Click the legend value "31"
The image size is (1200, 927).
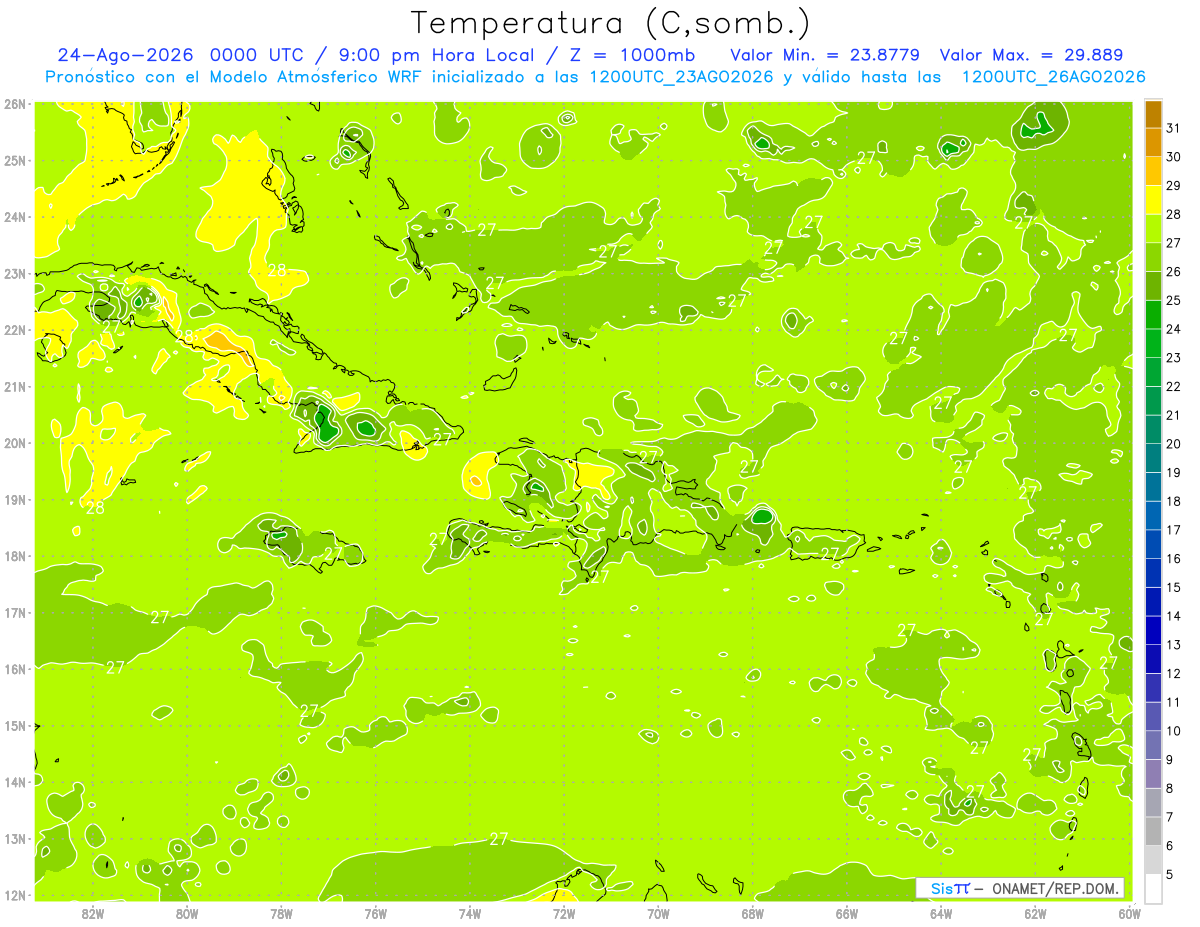(1173, 128)
